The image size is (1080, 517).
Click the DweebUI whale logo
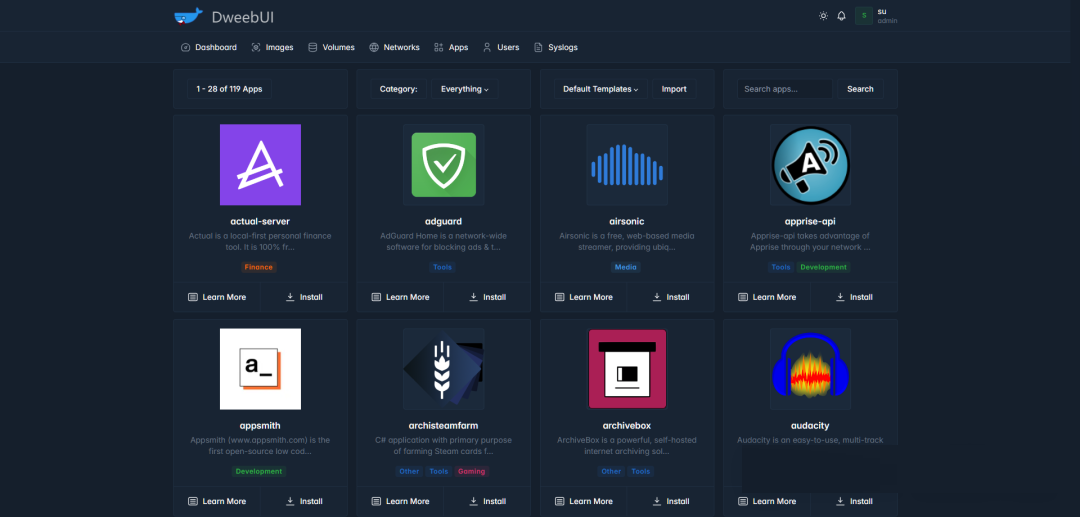coord(188,17)
